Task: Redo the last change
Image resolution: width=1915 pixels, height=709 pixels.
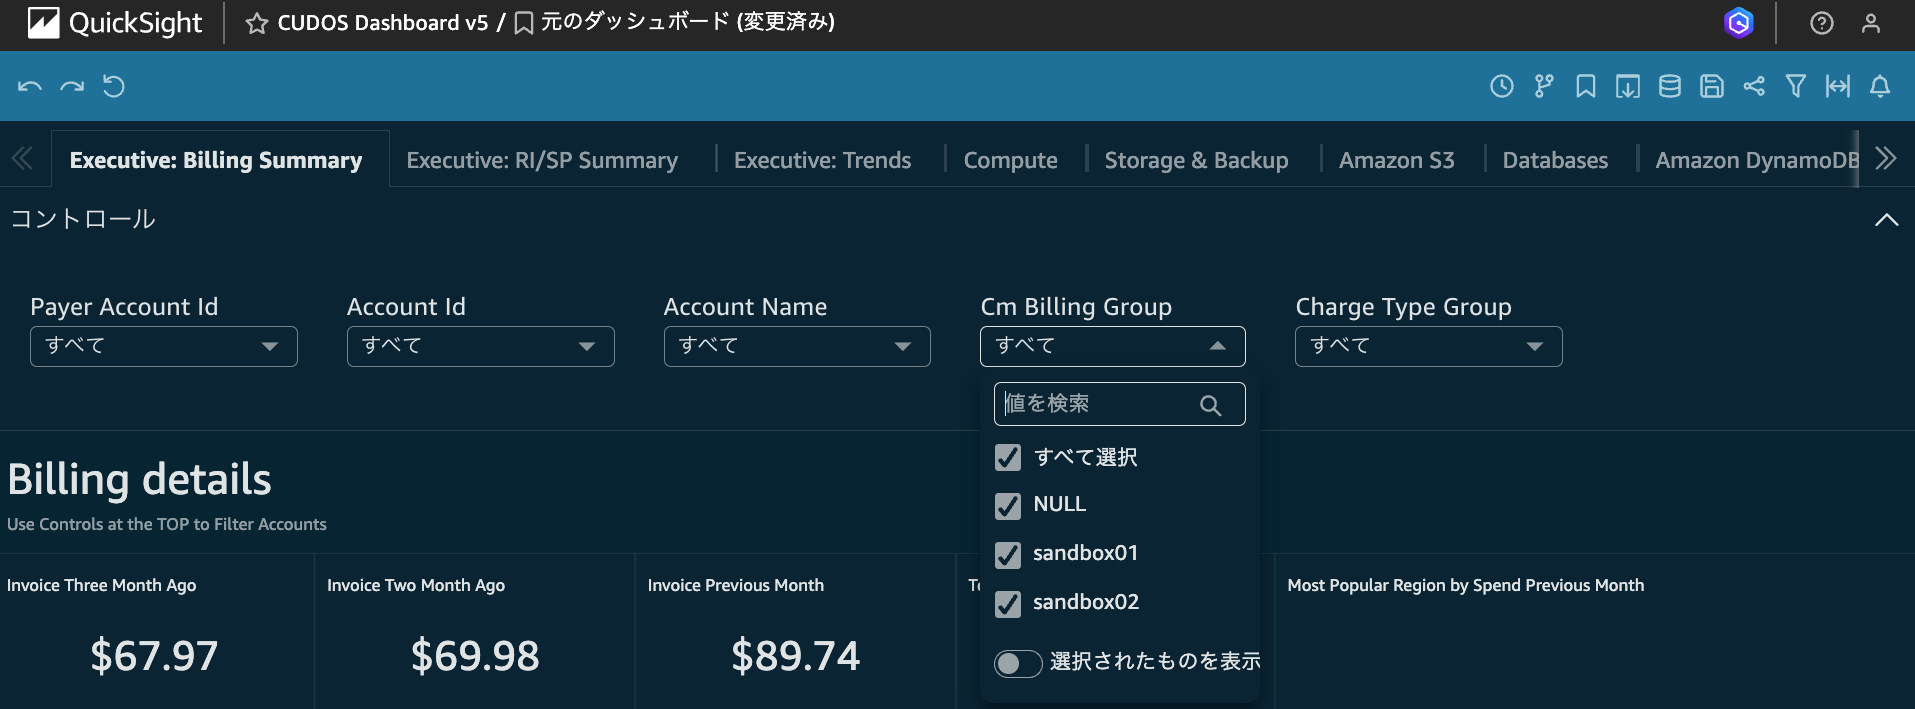Action: tap(72, 86)
